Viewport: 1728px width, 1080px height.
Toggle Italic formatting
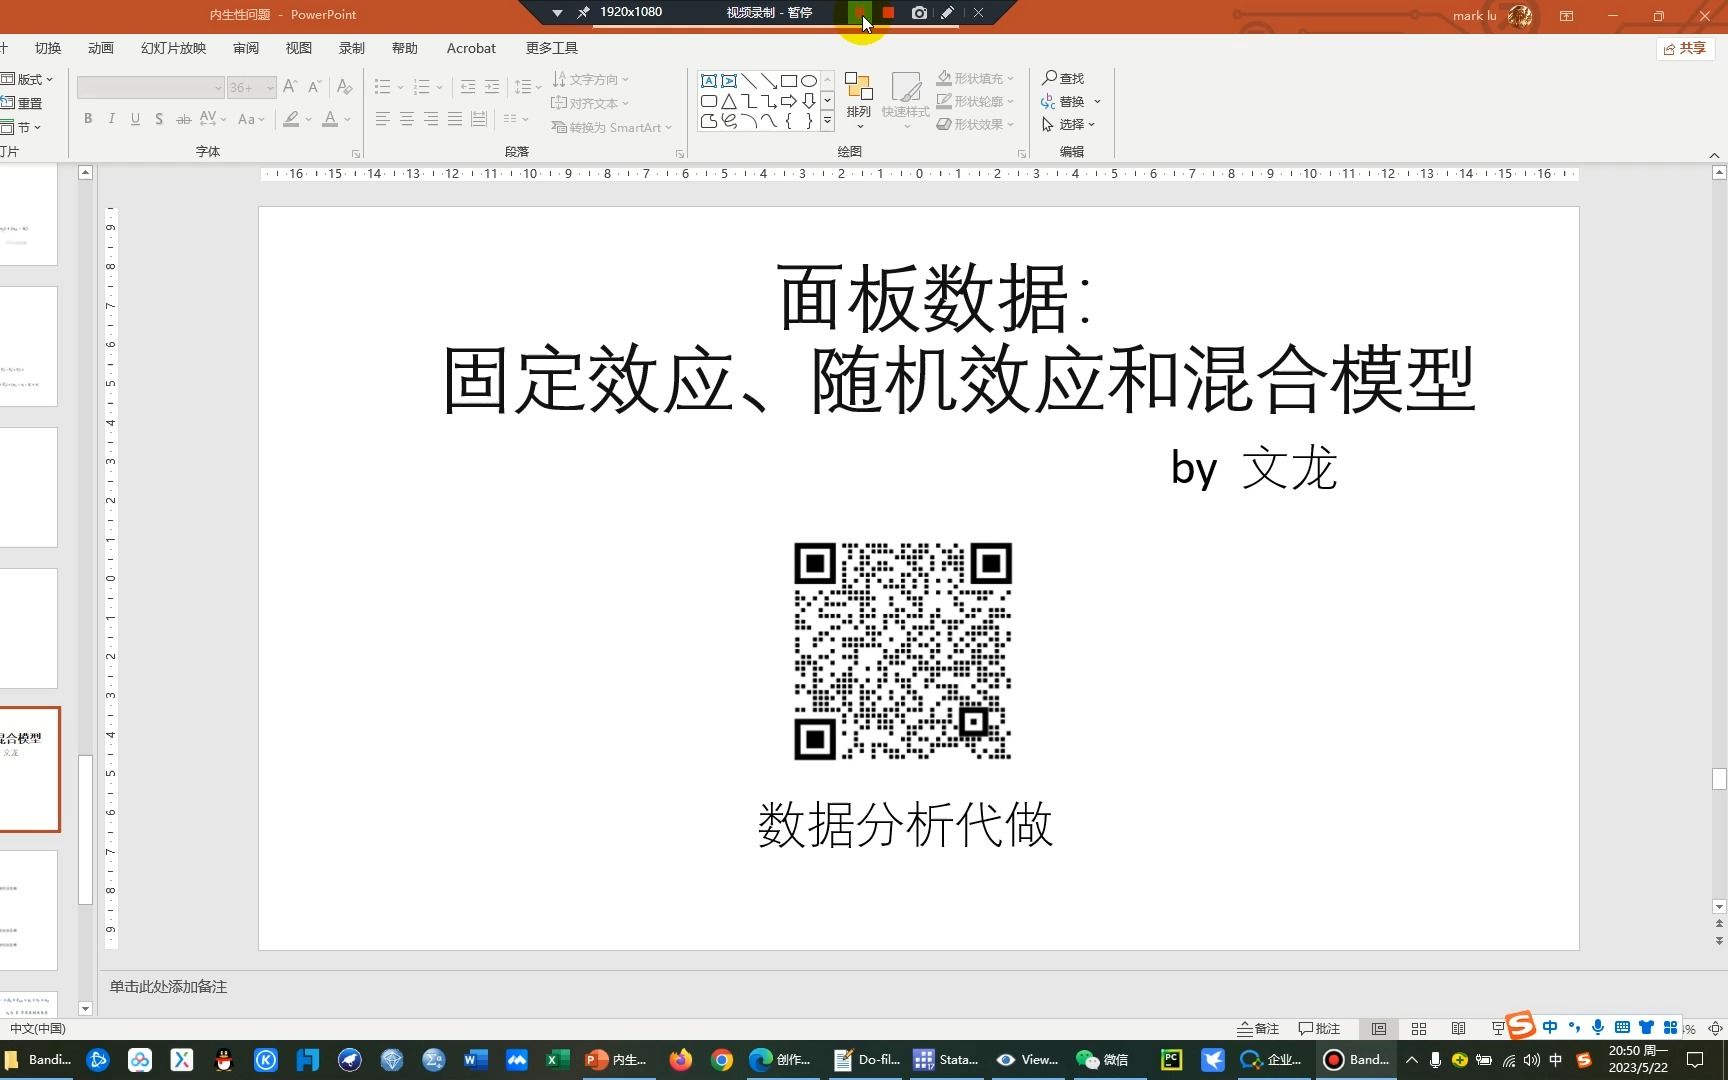[111, 119]
